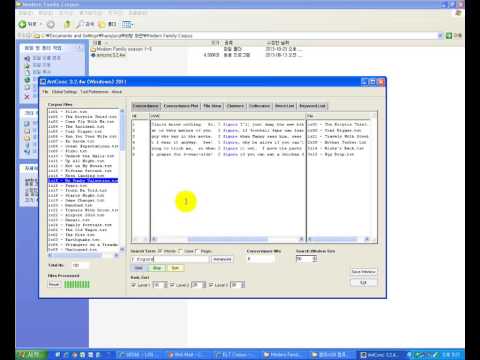Select the Modern Family season folder icon
Screen dimensions: 480x360
coord(93,49)
